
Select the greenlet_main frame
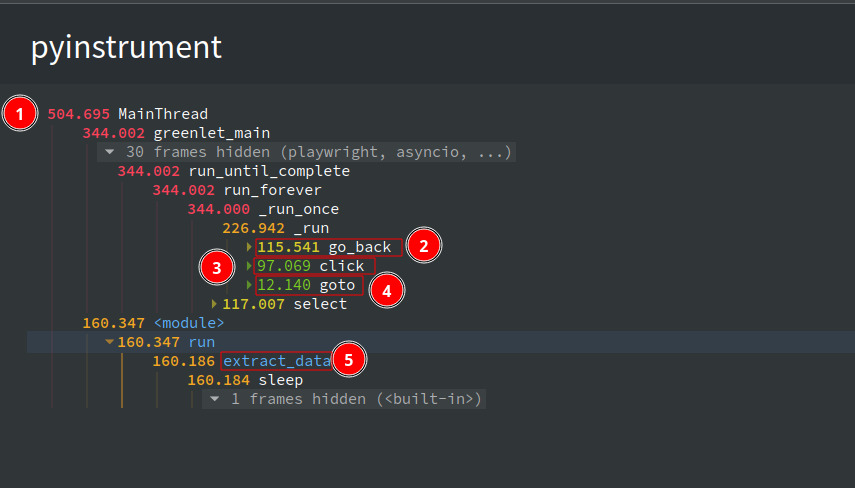coord(176,133)
